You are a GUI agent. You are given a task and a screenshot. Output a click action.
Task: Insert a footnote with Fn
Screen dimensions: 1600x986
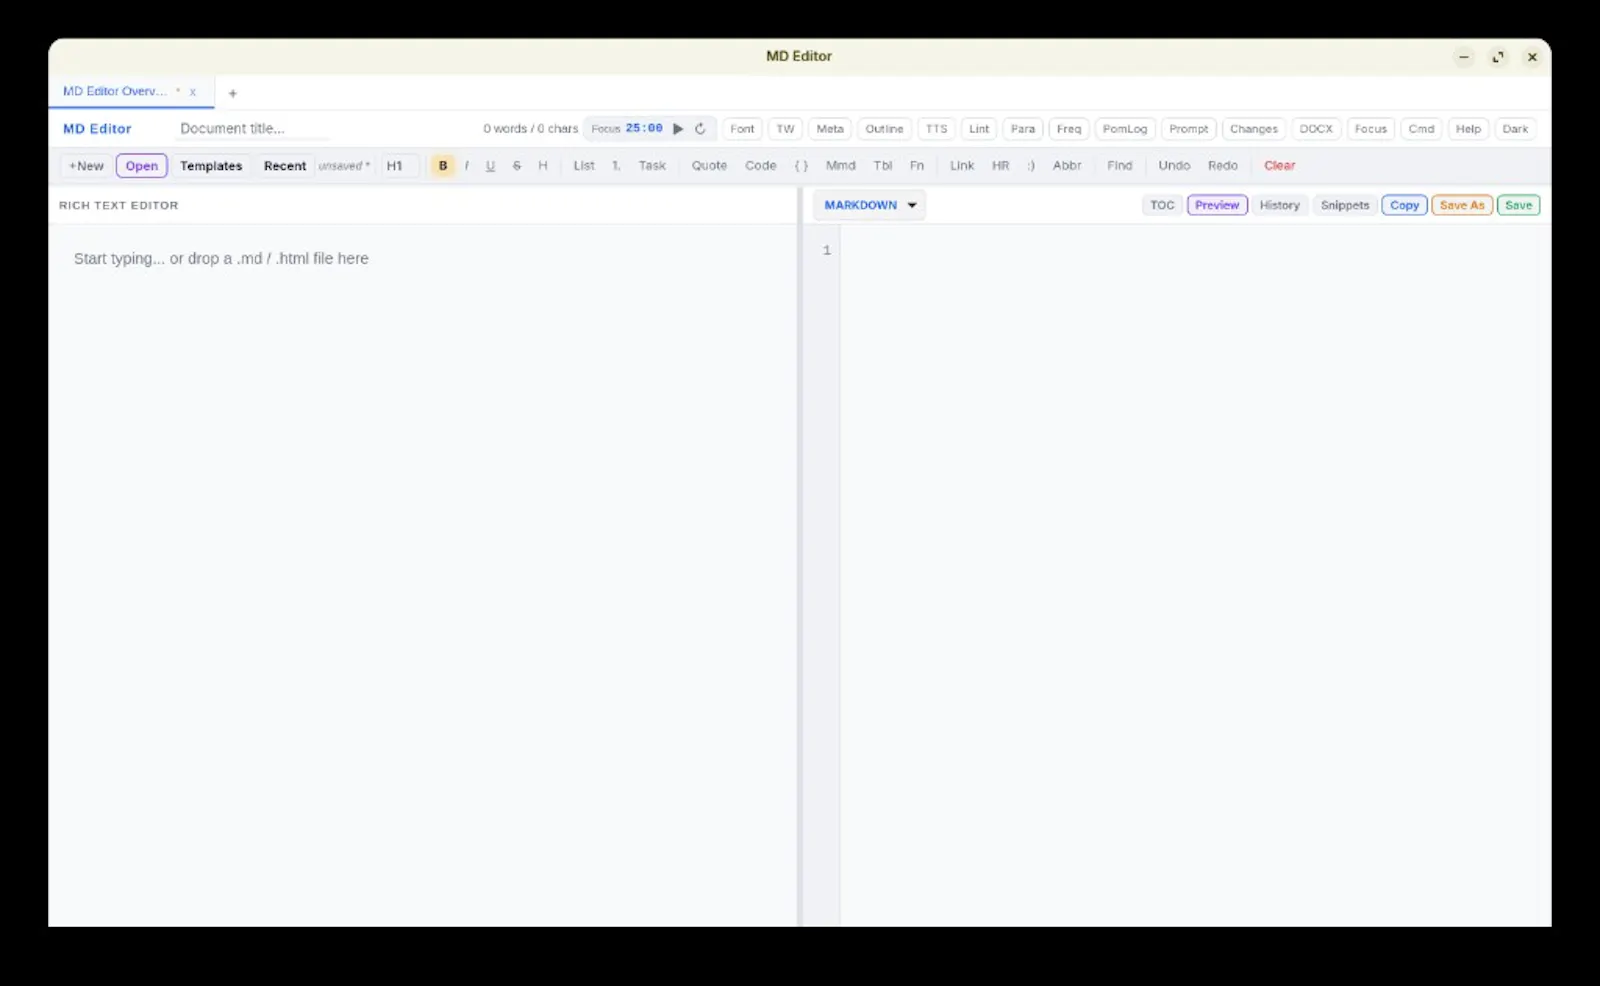[x=917, y=166]
